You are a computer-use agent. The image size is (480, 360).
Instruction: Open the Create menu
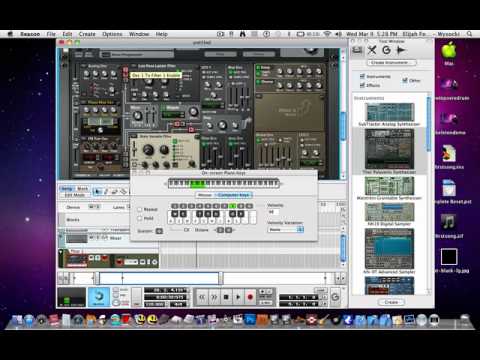tap(87, 34)
